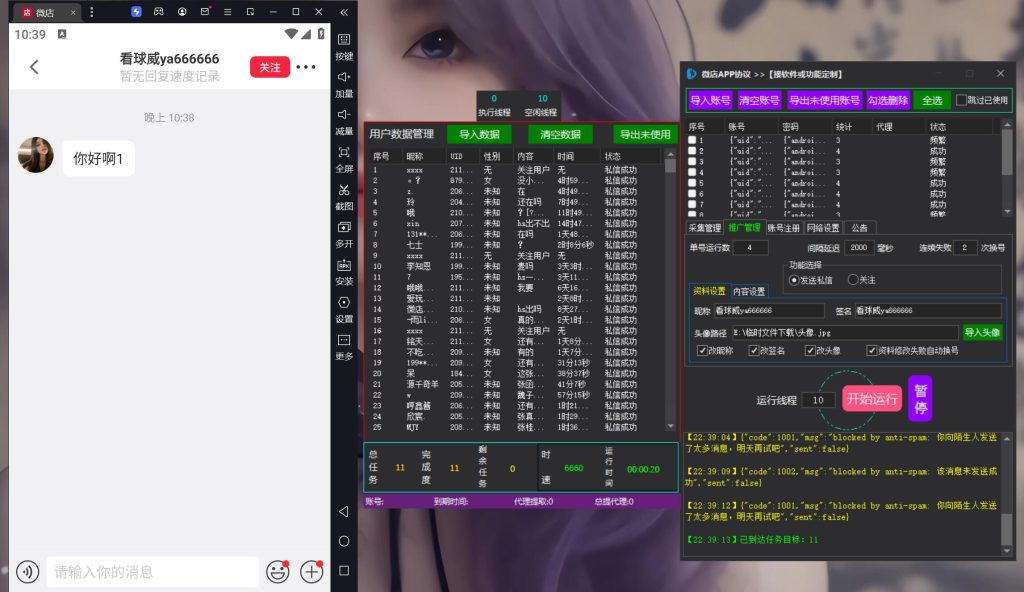The image size is (1024, 592).
Task: Toggle the 跳过已使用 checkbox
Action: click(x=961, y=100)
